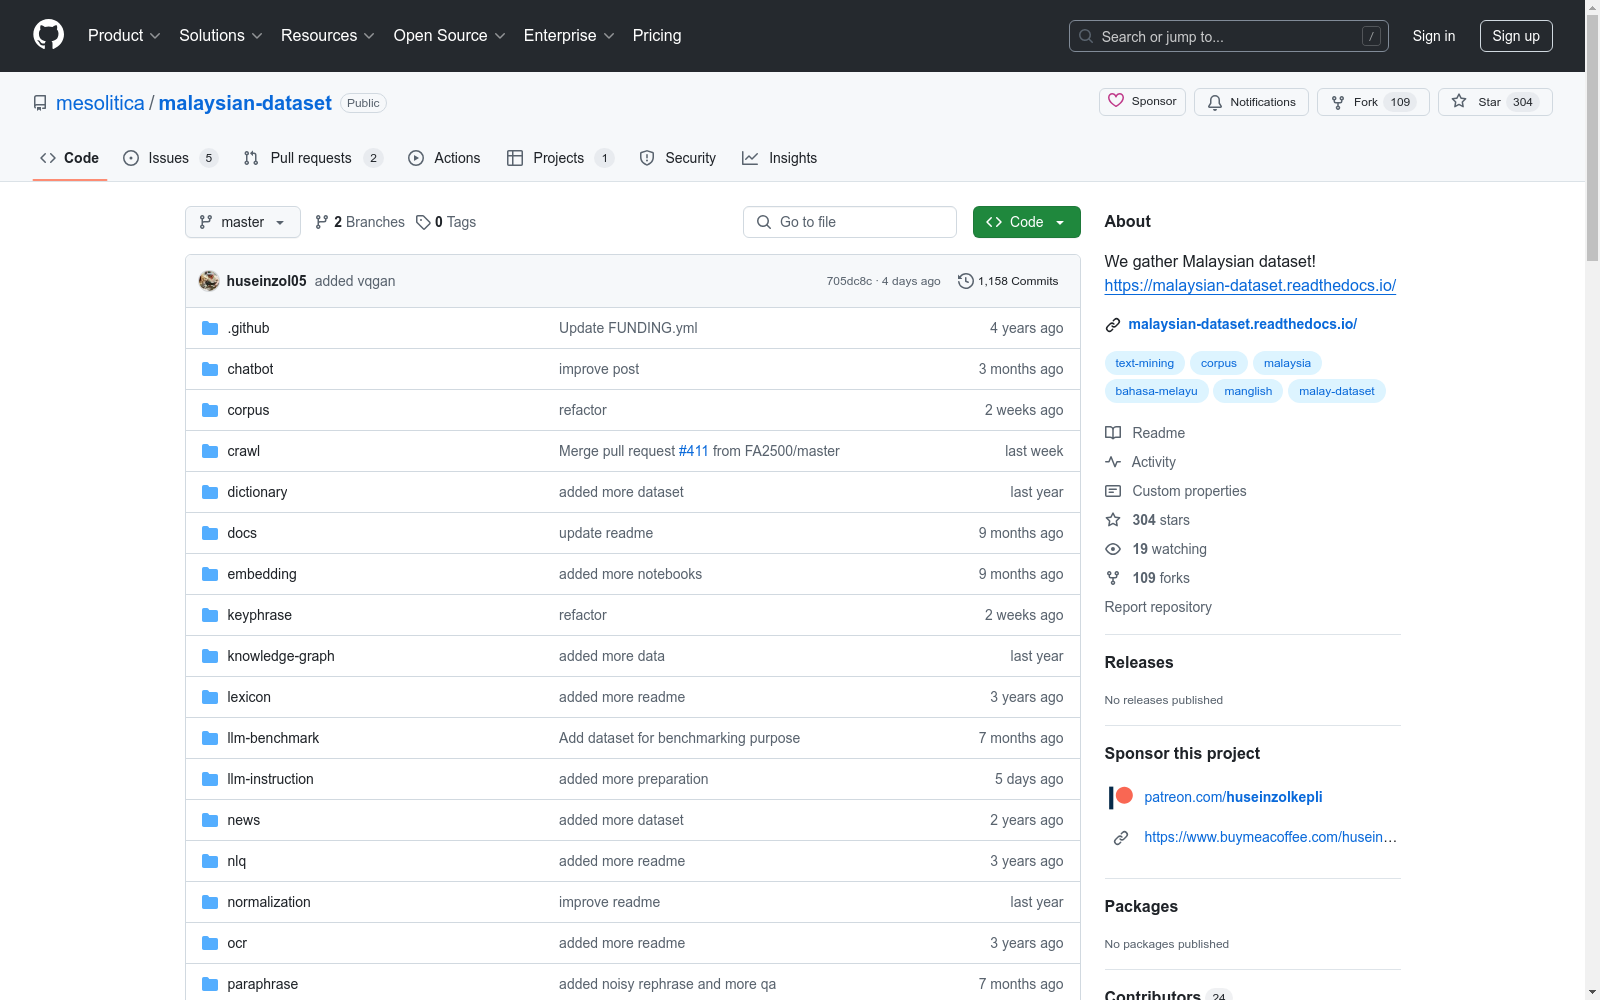Click the star icon beside 304 stars

[1113, 520]
